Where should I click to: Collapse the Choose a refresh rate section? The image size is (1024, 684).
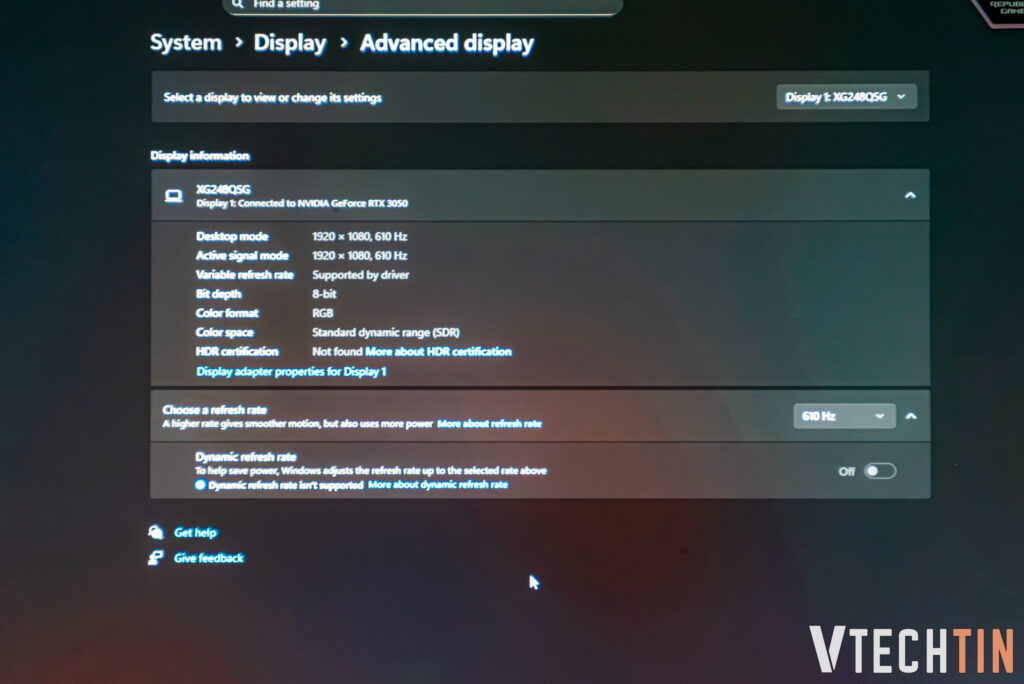pyautogui.click(x=910, y=416)
